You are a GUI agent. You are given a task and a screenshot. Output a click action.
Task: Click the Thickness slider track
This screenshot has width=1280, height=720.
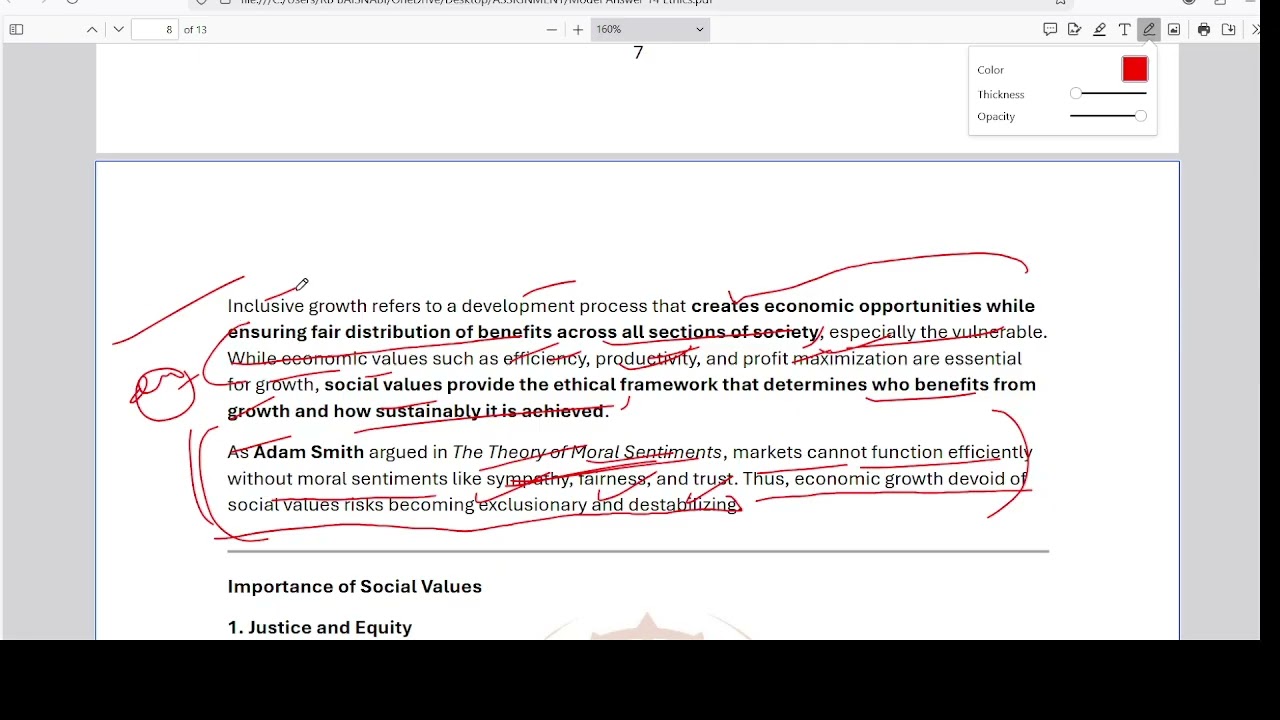pyautogui.click(x=1109, y=94)
